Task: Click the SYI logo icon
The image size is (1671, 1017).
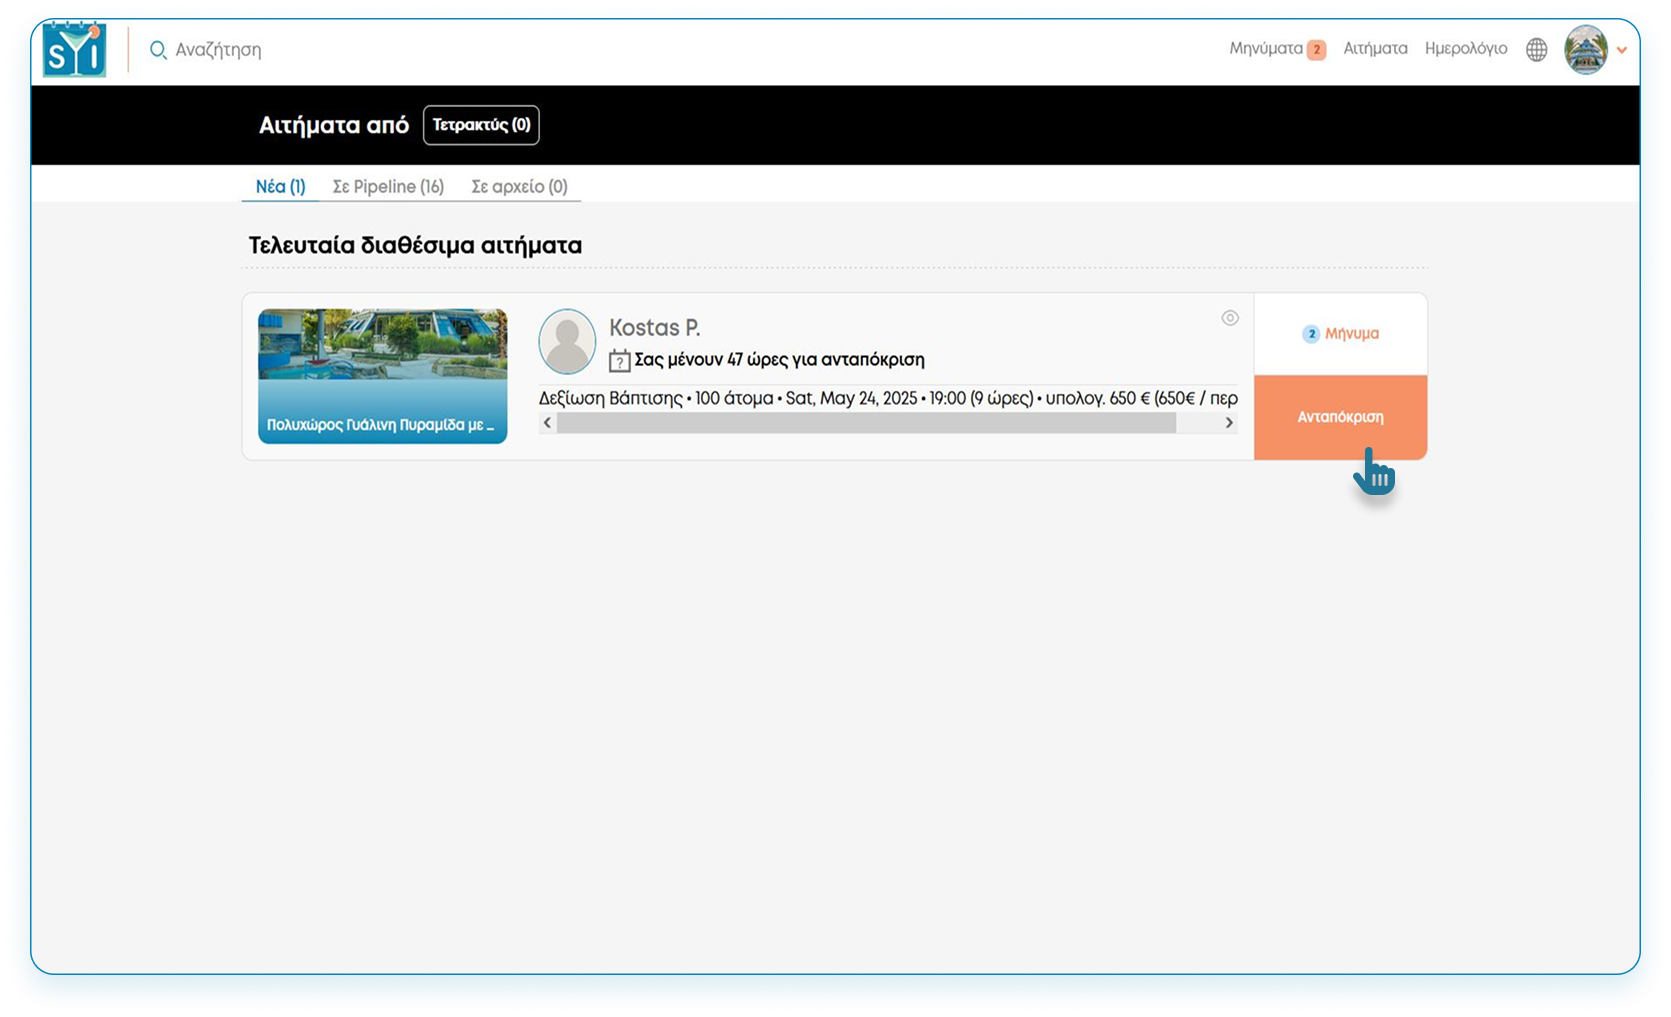Action: pos(74,50)
